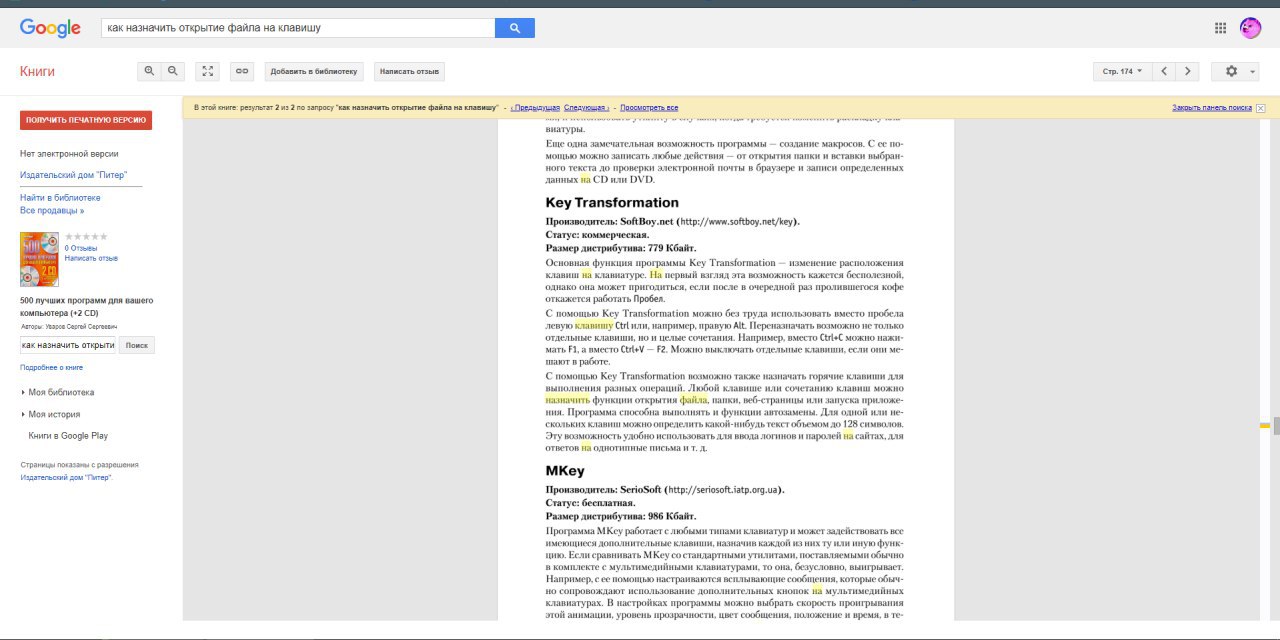Zoom out of the book page
This screenshot has width=1280, height=640.
tap(173, 71)
